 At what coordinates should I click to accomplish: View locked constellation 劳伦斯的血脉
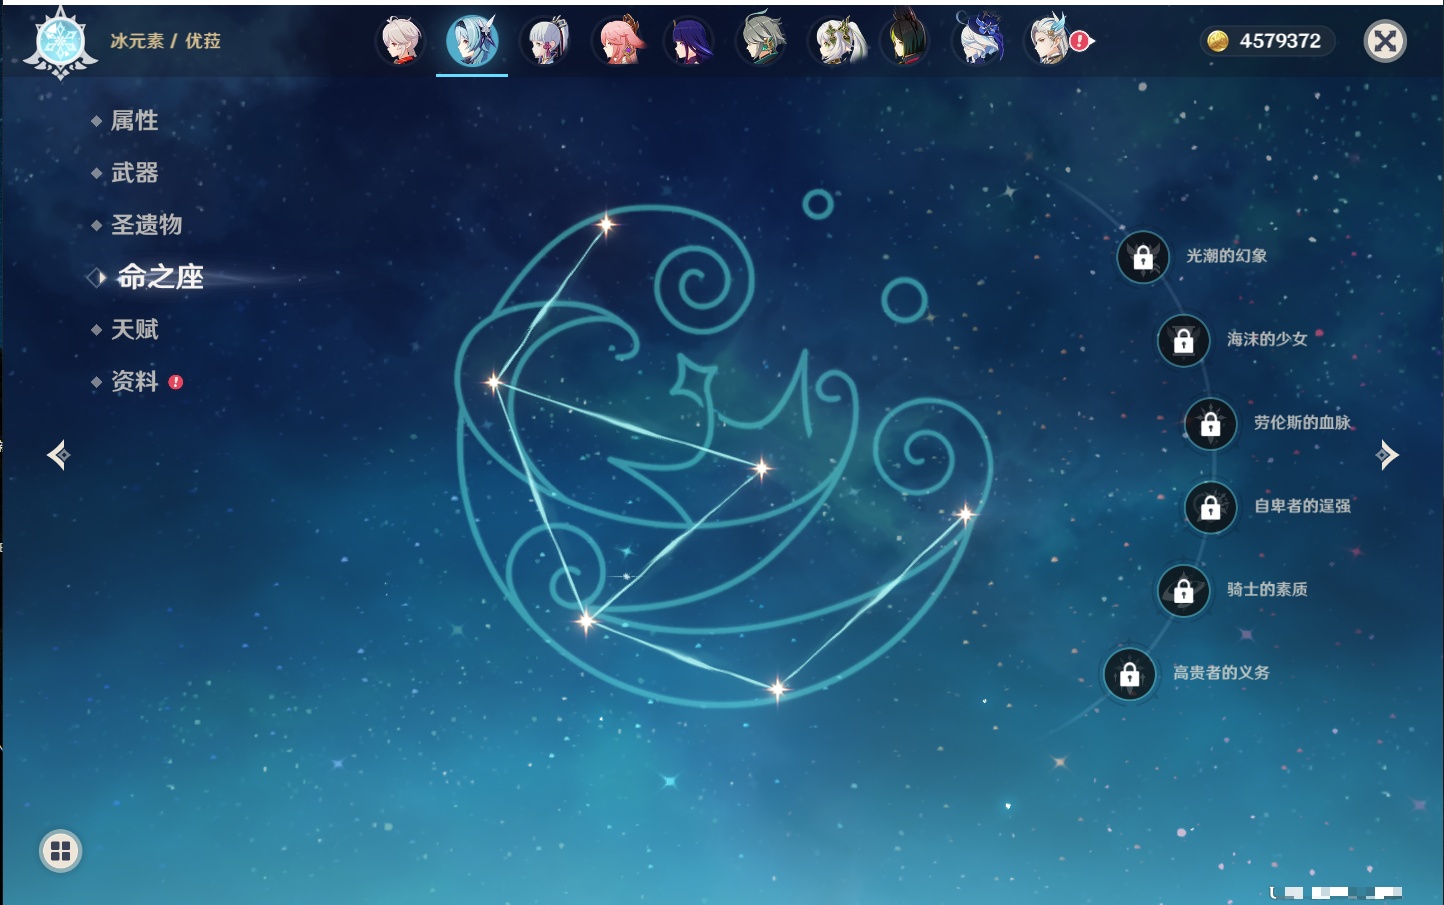(x=1211, y=424)
